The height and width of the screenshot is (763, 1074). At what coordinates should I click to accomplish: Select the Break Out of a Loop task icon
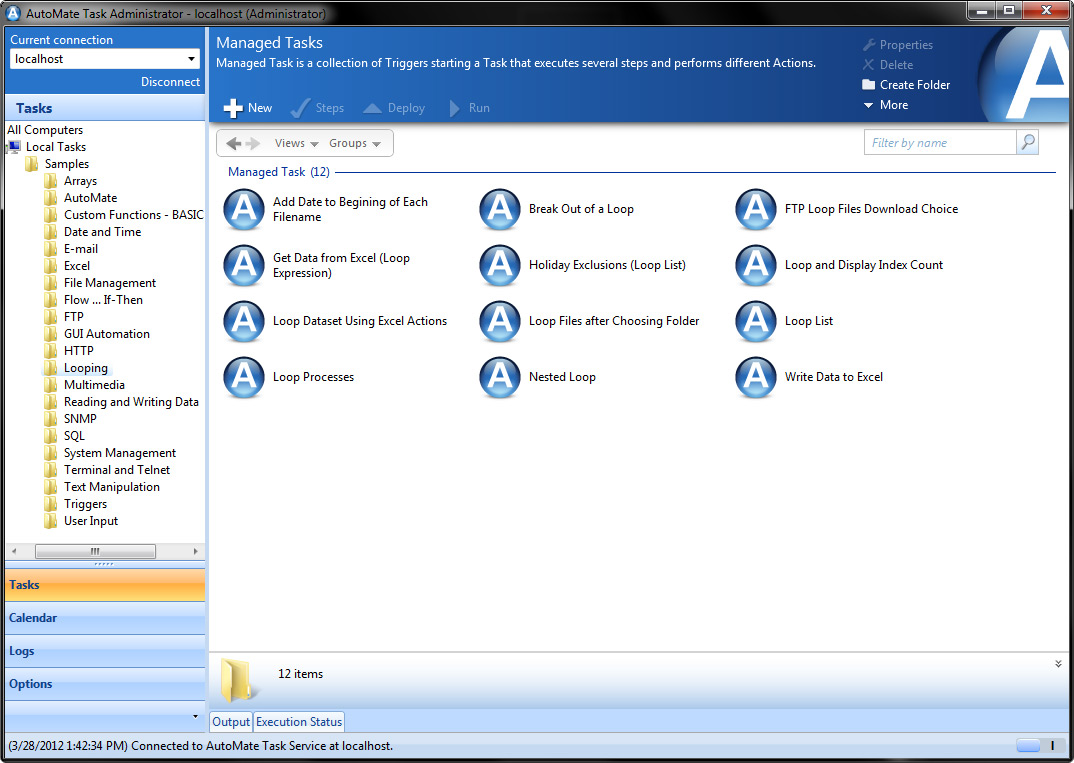pos(500,210)
